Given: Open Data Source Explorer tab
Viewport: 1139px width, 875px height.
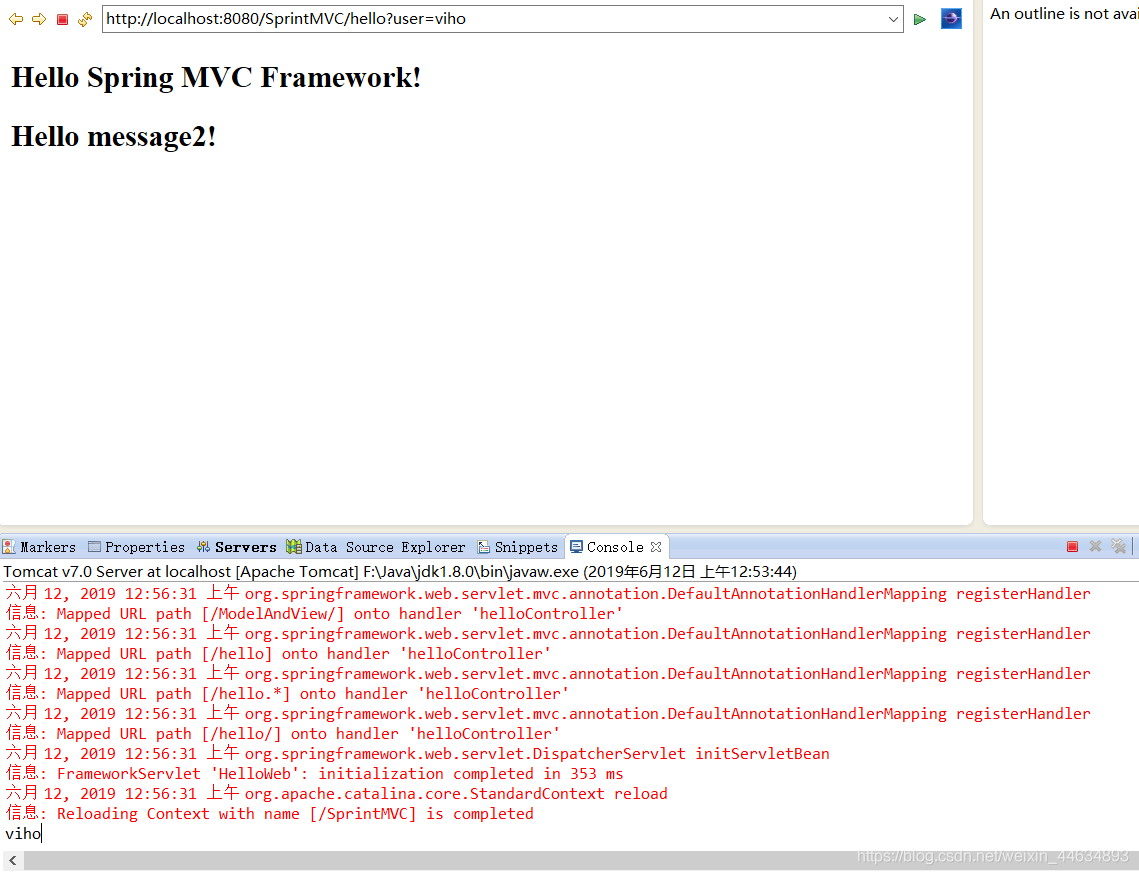Looking at the screenshot, I should point(376,547).
